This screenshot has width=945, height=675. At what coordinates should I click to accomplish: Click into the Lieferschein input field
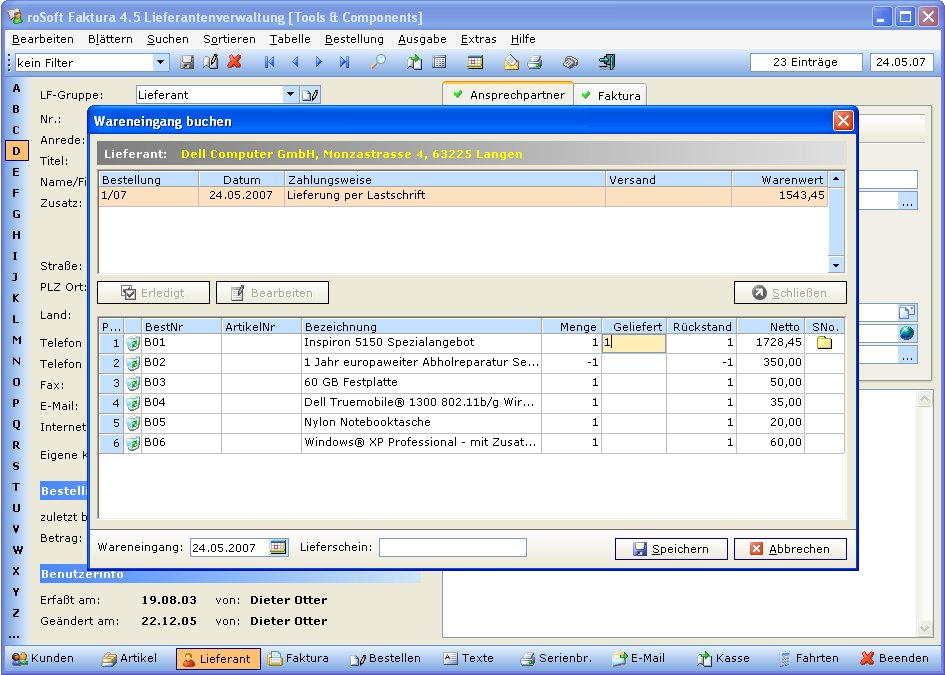[452, 548]
